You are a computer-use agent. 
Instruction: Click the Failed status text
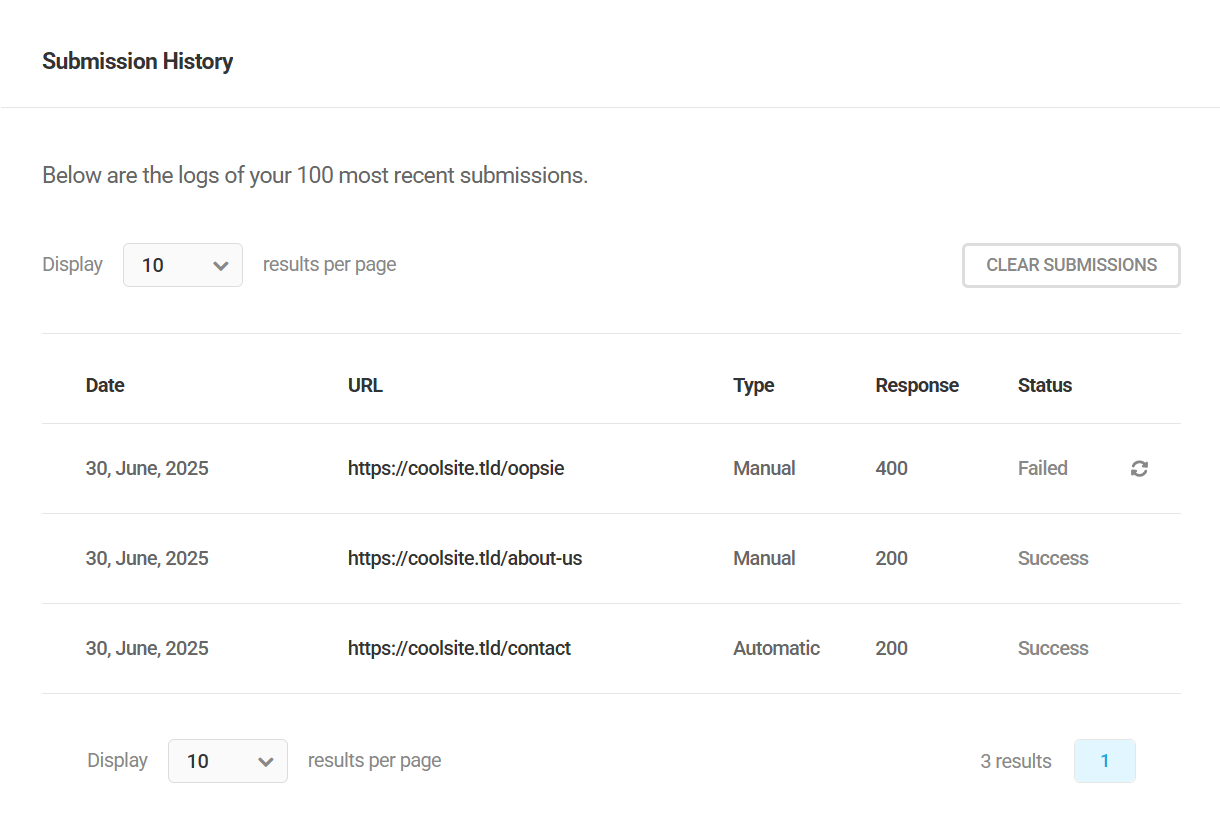[1042, 468]
